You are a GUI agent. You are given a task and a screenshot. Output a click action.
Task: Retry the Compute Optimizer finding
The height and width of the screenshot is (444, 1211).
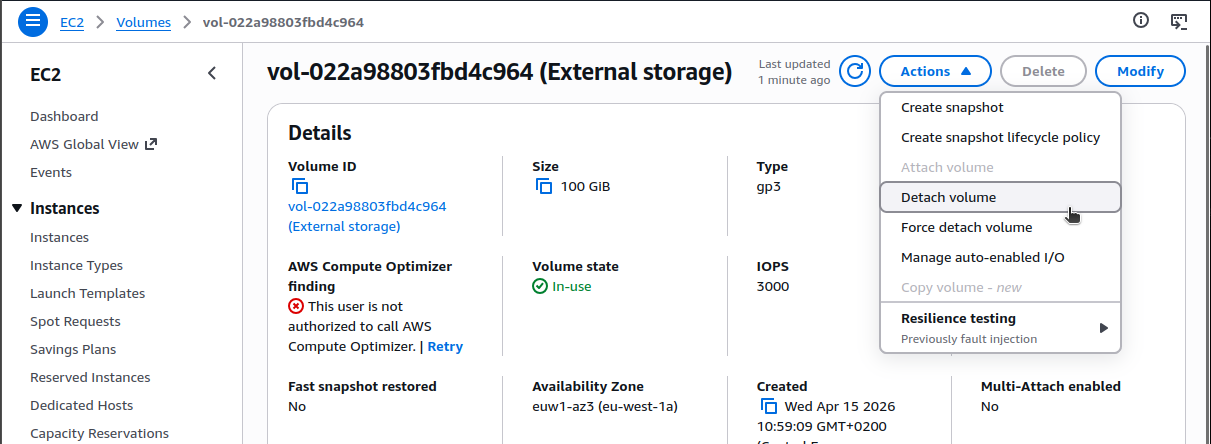pyautogui.click(x=445, y=346)
